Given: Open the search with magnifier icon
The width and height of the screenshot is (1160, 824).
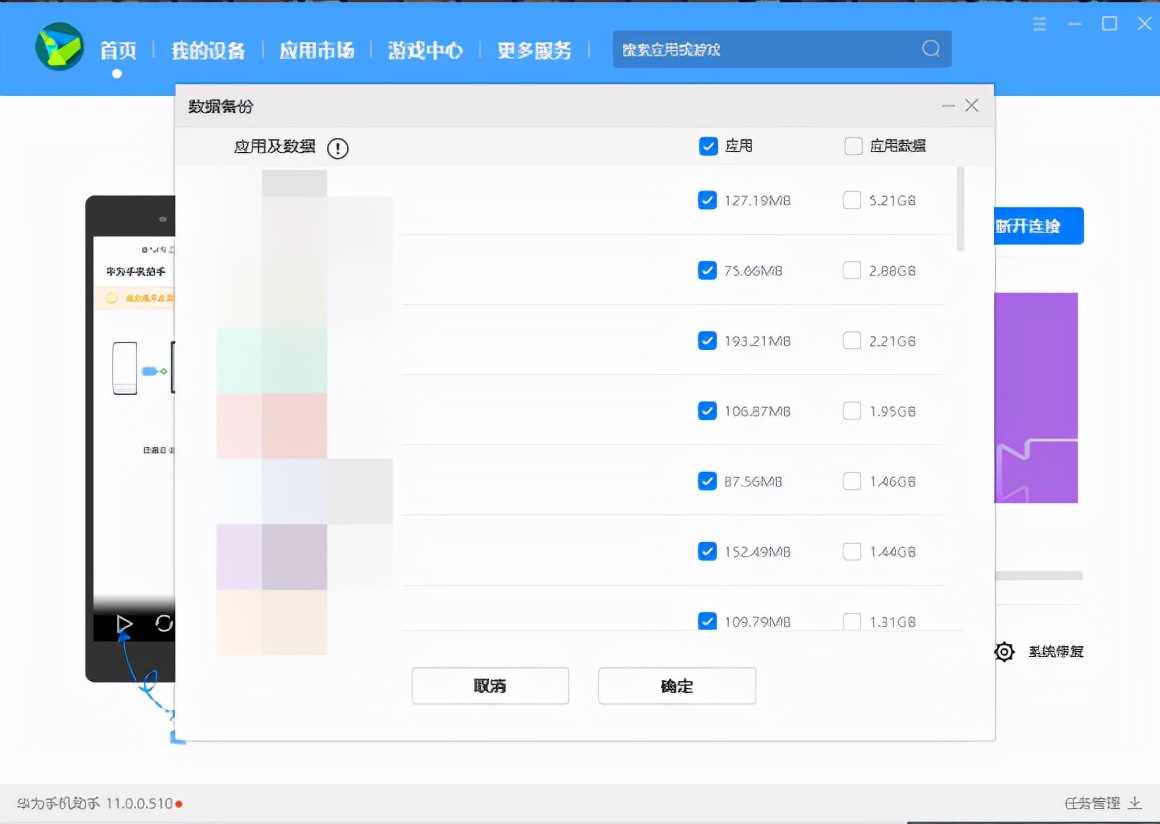Looking at the screenshot, I should (x=930, y=48).
